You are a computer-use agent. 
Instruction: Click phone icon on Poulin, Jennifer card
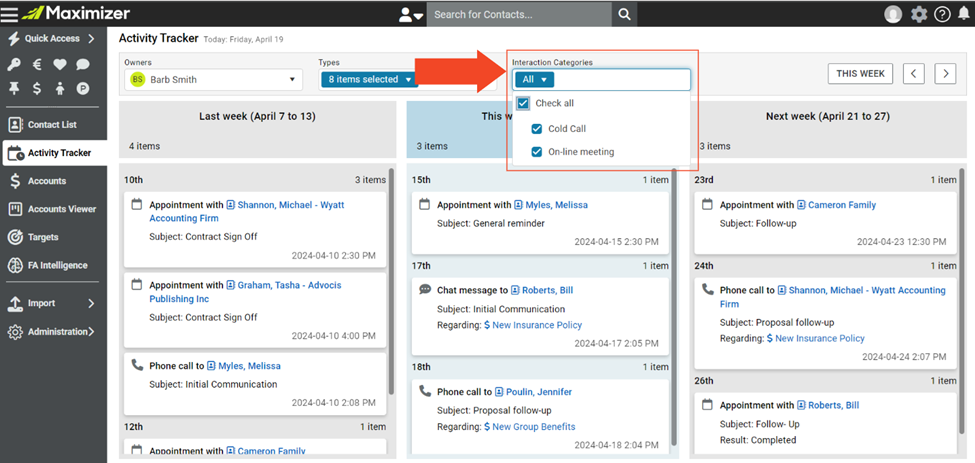[x=425, y=391]
